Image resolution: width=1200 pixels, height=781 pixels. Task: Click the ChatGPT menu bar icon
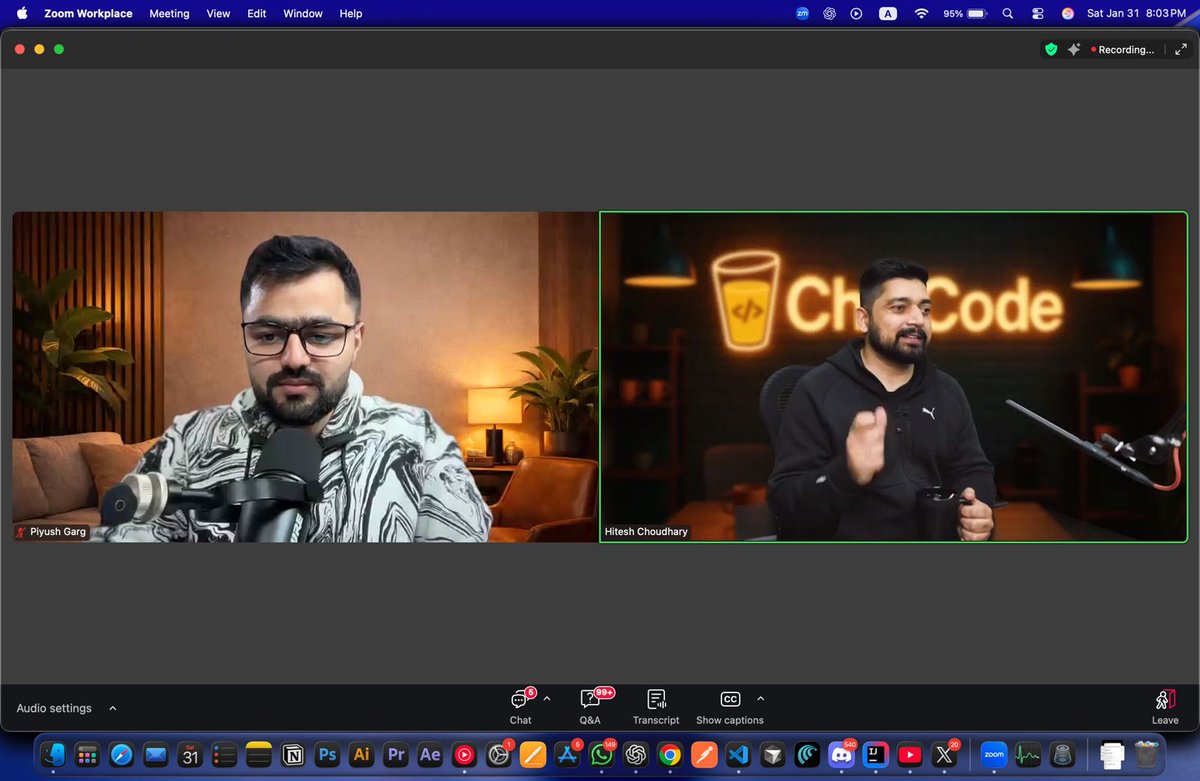[830, 13]
